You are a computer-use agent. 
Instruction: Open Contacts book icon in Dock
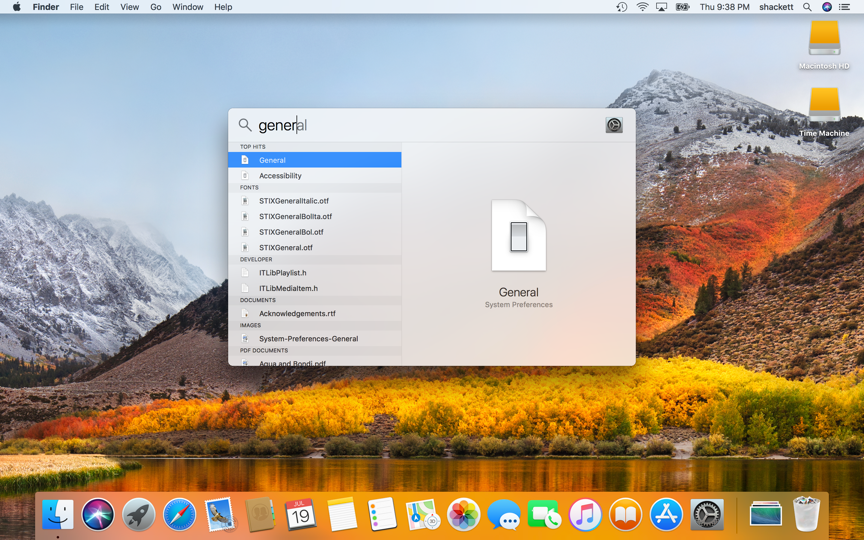[260, 515]
